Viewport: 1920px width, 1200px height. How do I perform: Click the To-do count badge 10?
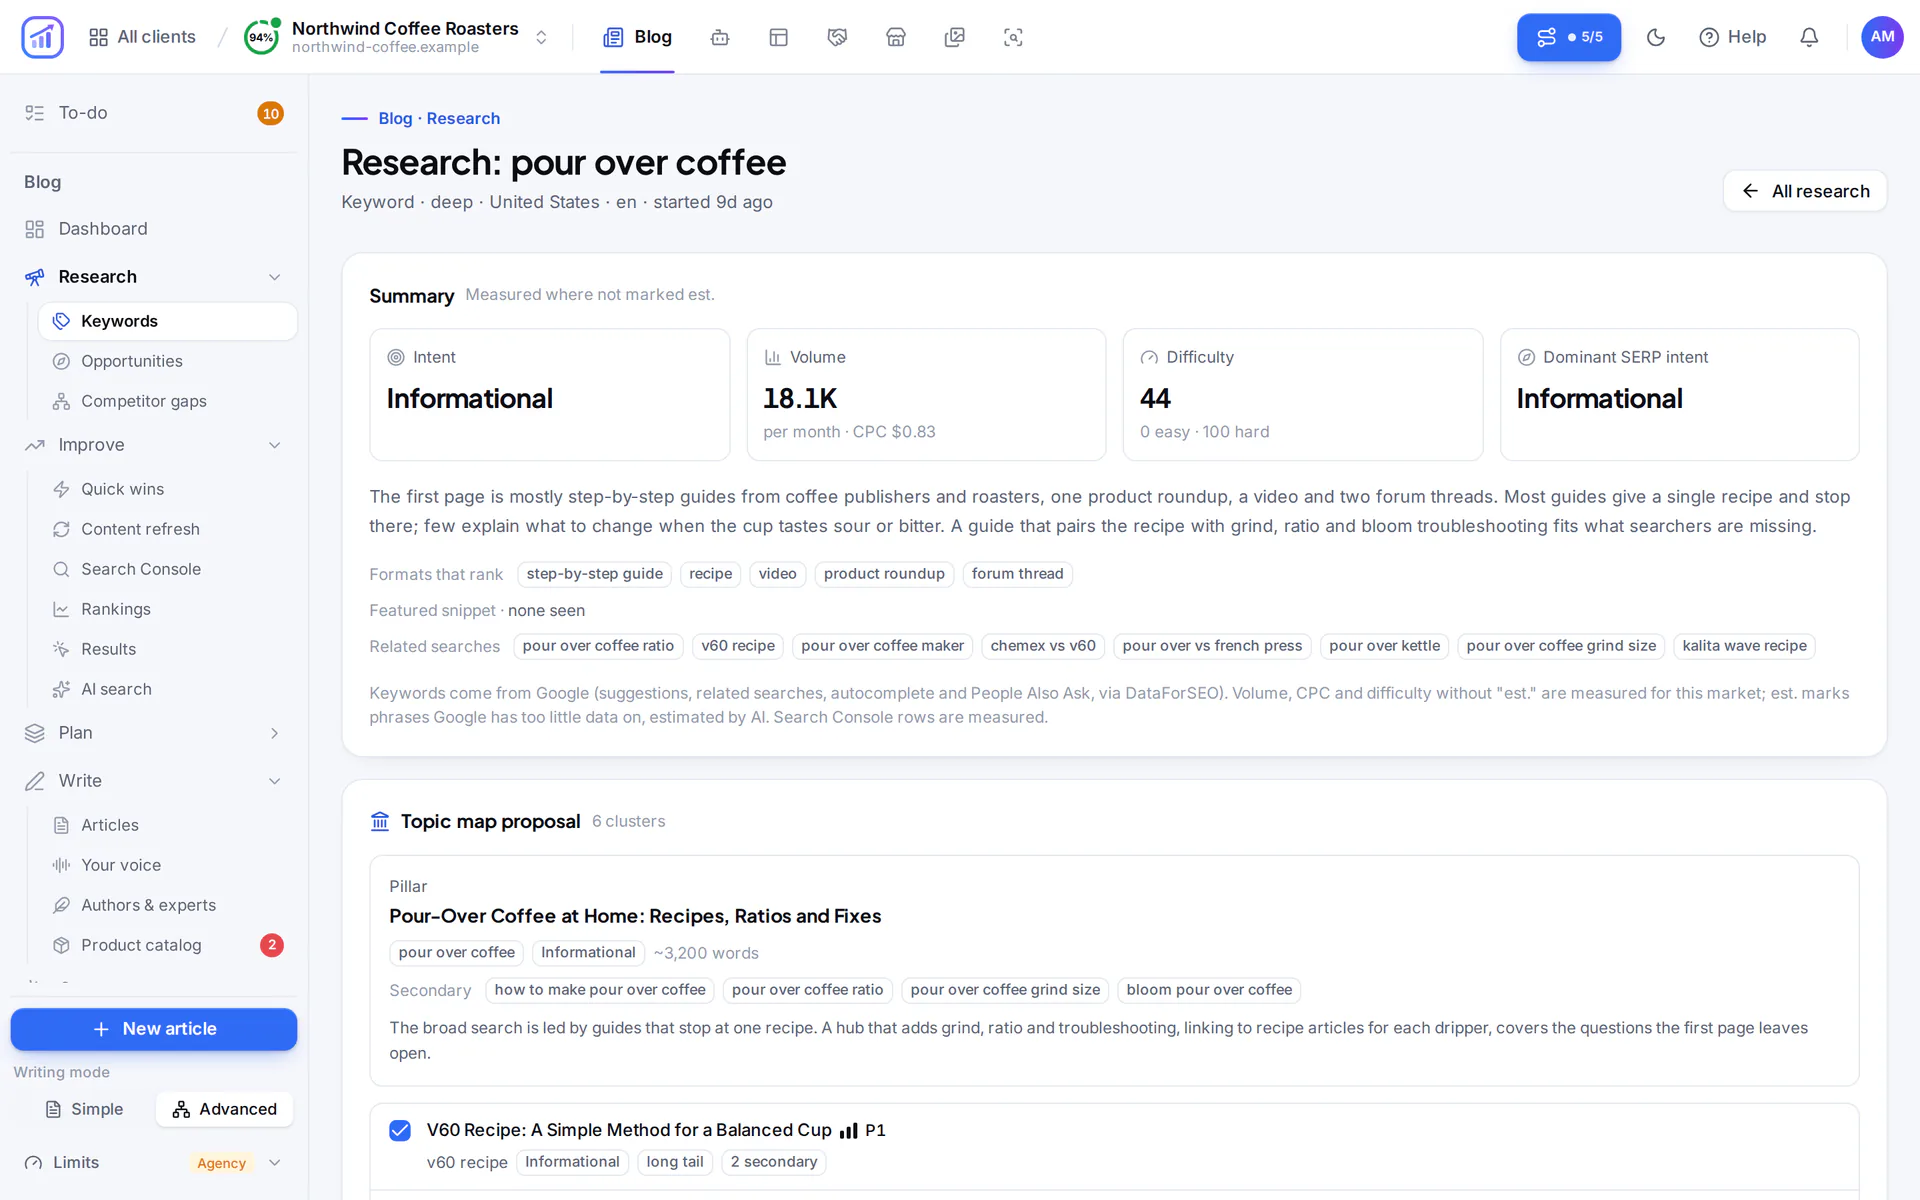click(x=270, y=113)
